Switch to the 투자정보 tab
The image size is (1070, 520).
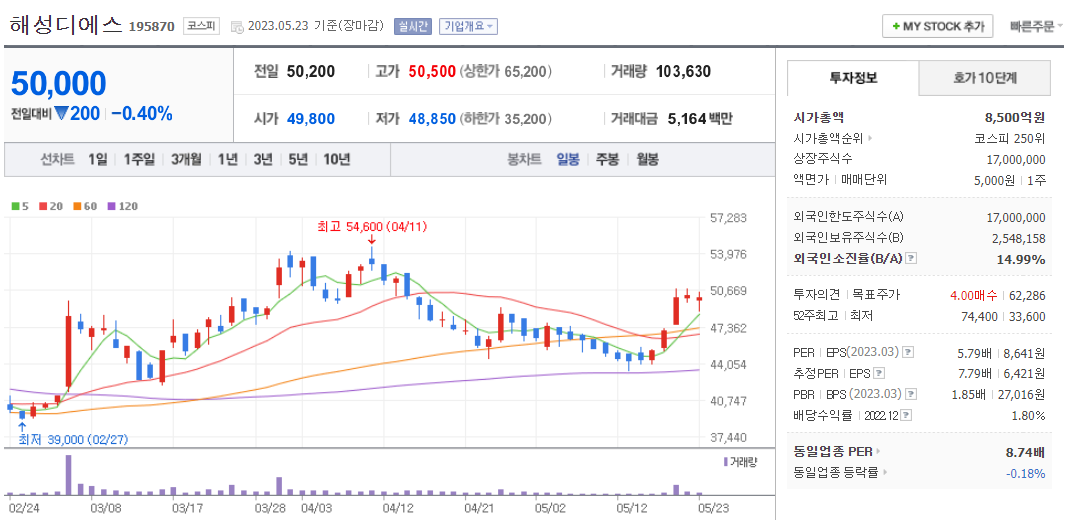(853, 78)
